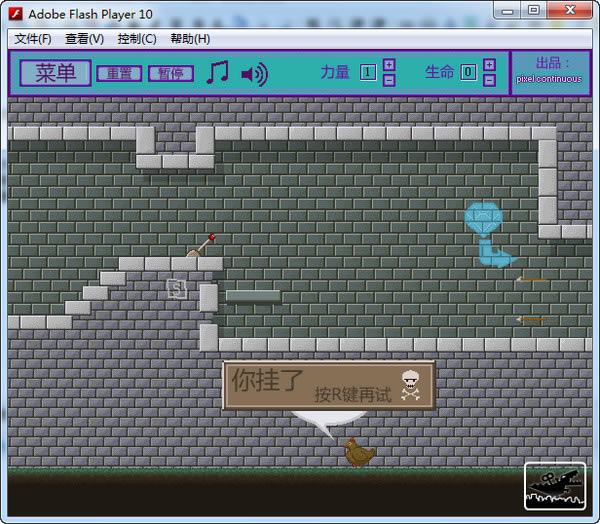Click the skull and crossbones icon
The image size is (600, 524).
410,384
